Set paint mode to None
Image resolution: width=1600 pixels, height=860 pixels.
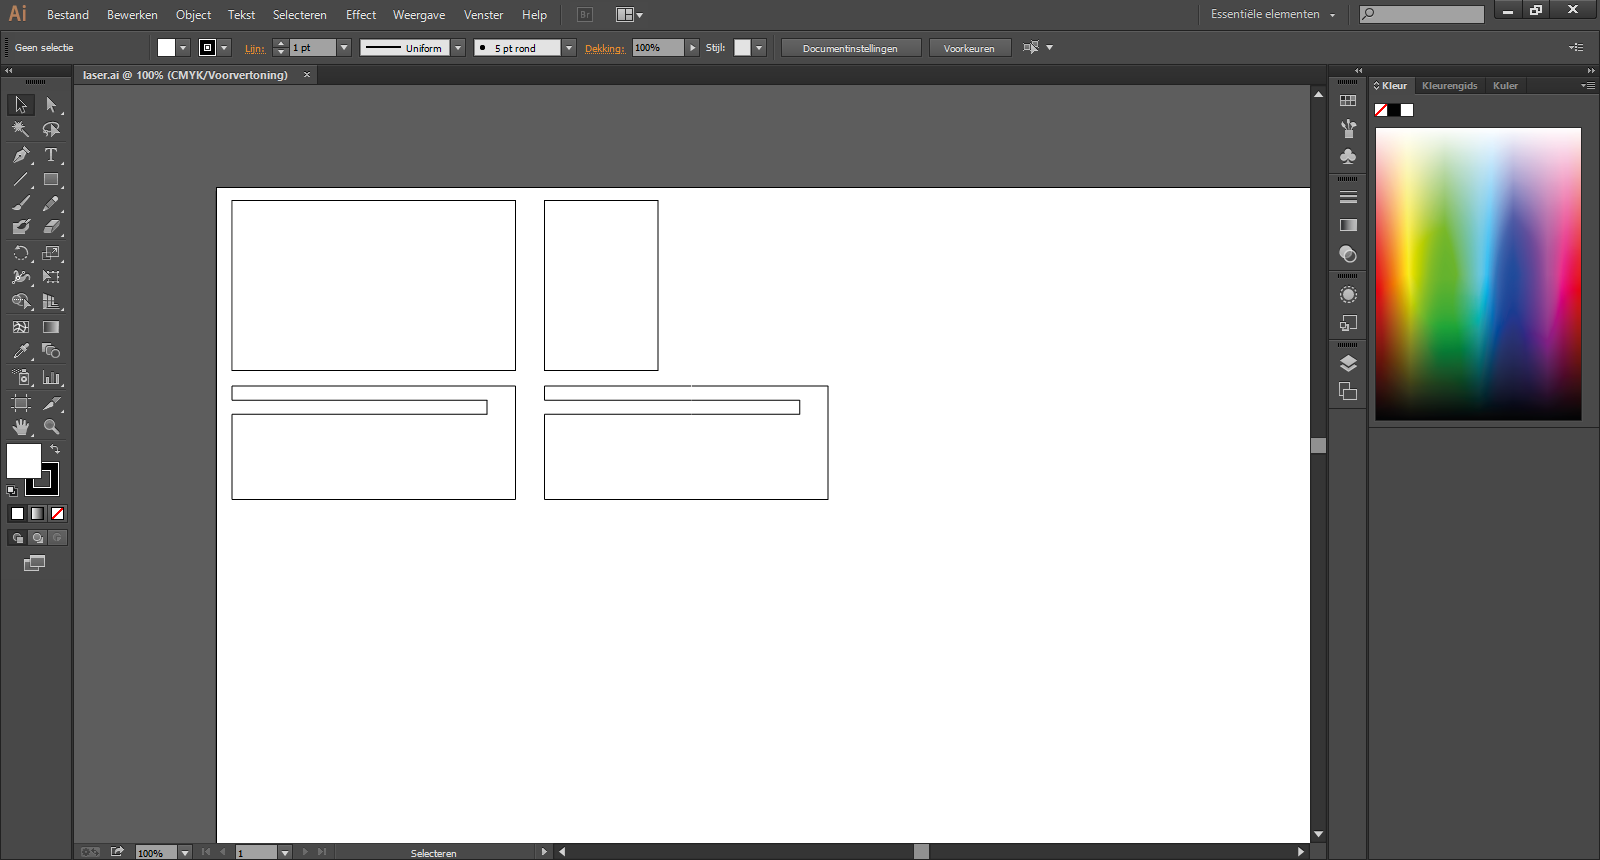pyautogui.click(x=58, y=513)
